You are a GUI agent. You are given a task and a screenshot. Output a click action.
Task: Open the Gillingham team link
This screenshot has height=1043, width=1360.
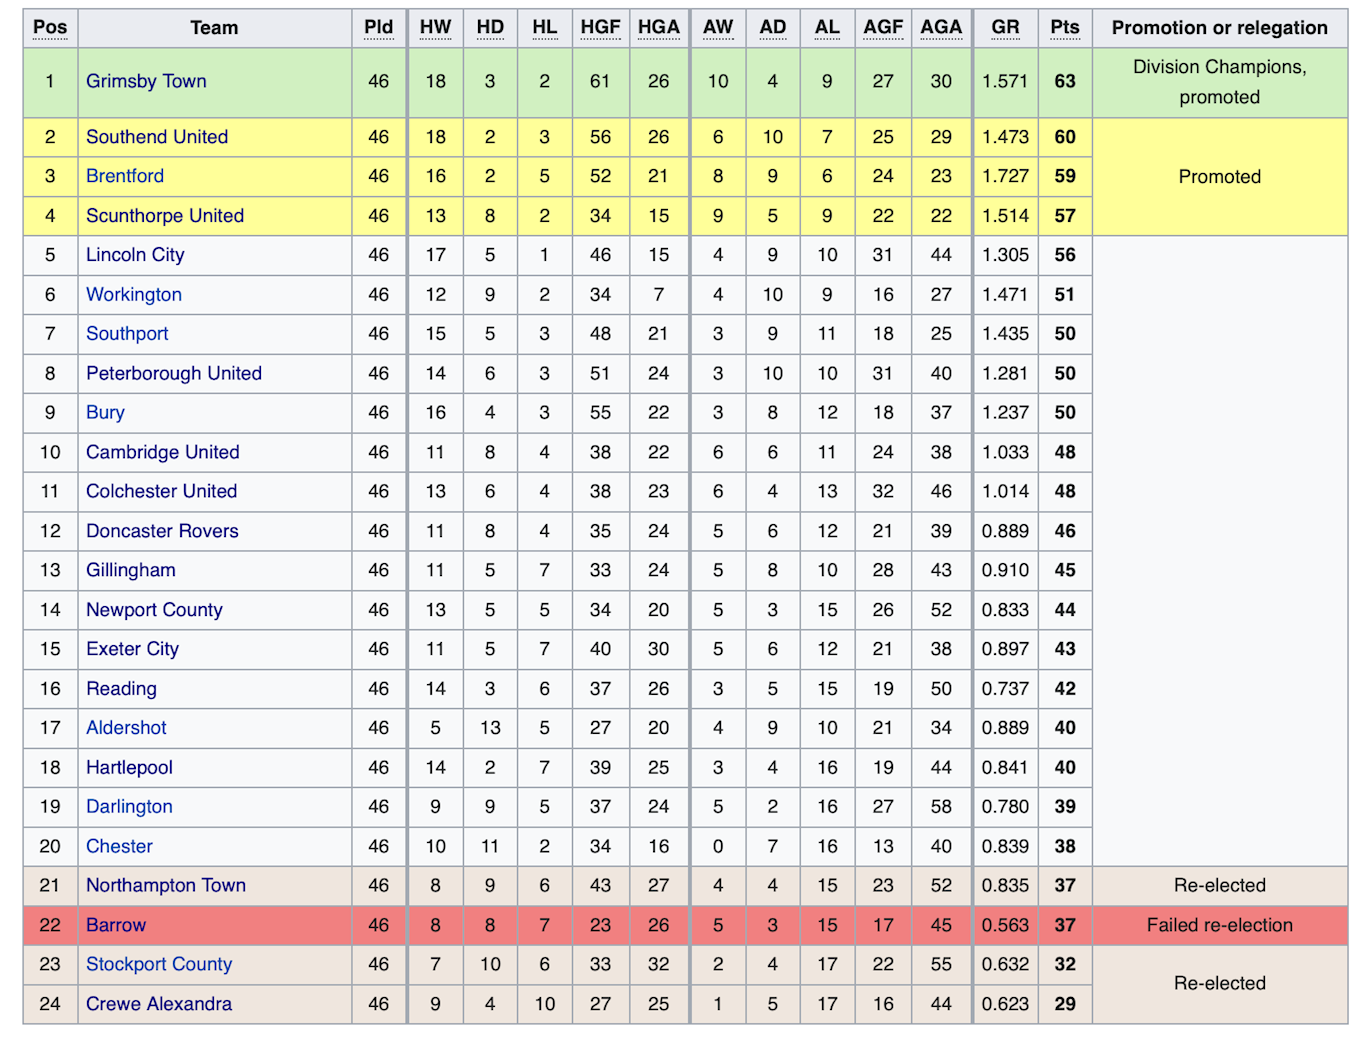point(131,571)
